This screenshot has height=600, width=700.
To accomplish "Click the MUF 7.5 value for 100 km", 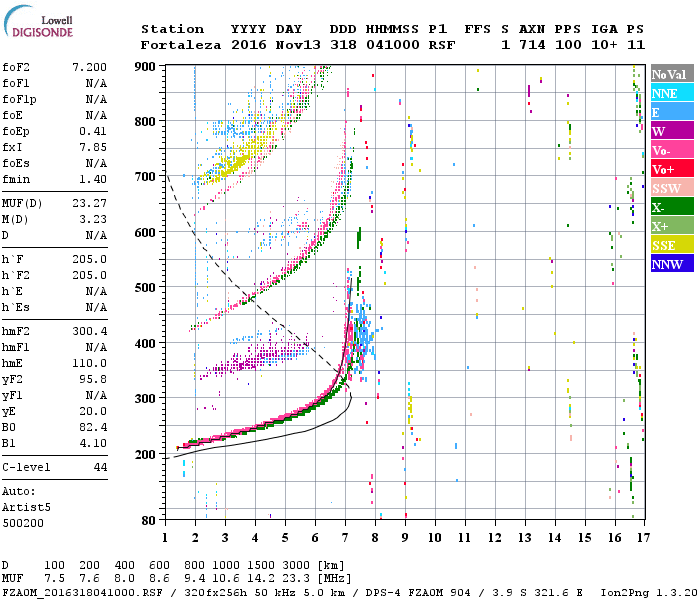I will coord(54,578).
